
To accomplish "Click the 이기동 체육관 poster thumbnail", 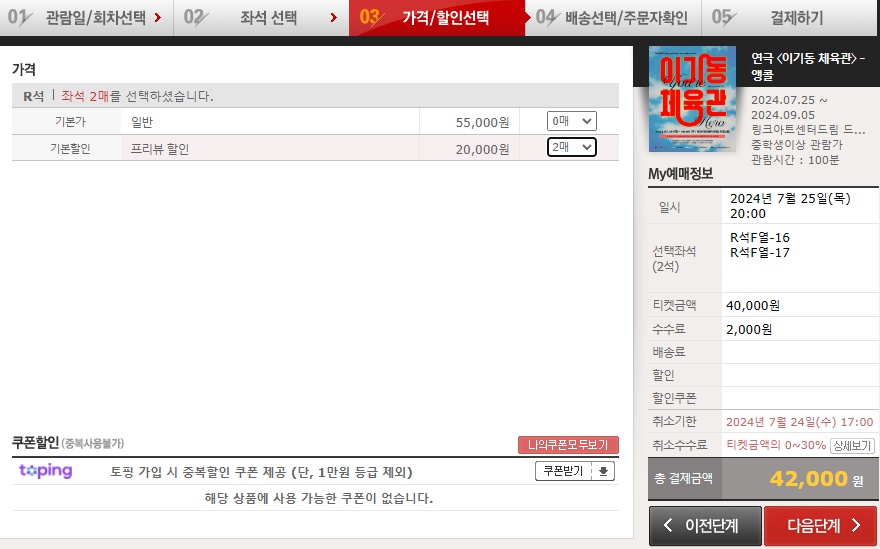I will click(x=692, y=99).
